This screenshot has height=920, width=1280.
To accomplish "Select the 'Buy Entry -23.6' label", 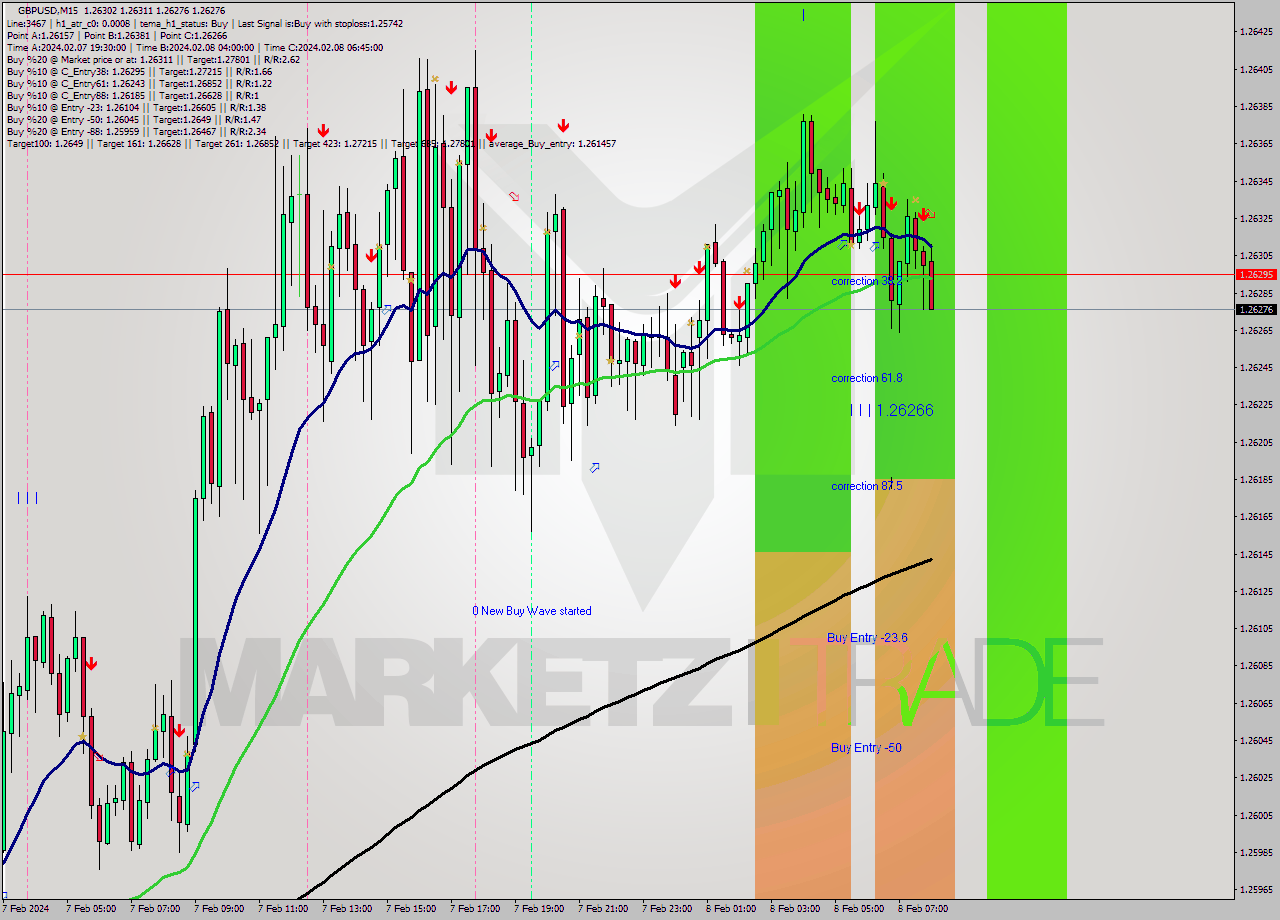I will pyautogui.click(x=868, y=638).
